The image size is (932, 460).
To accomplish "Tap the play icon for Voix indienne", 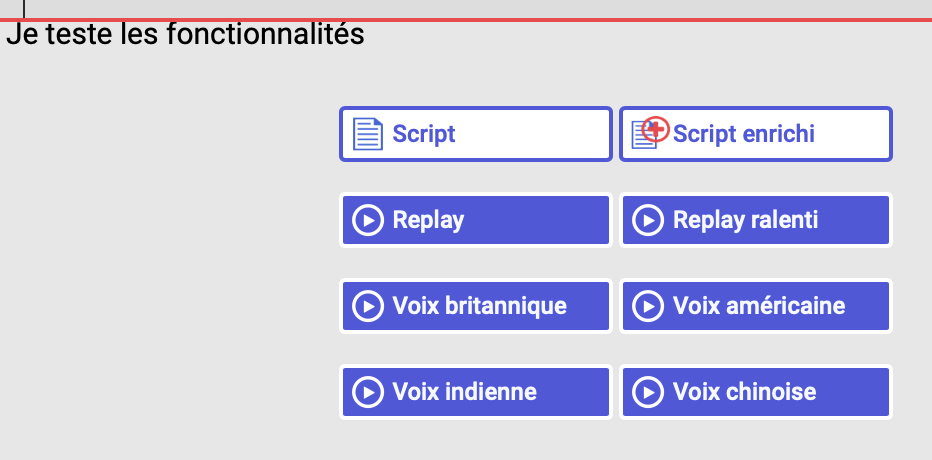I will [368, 392].
